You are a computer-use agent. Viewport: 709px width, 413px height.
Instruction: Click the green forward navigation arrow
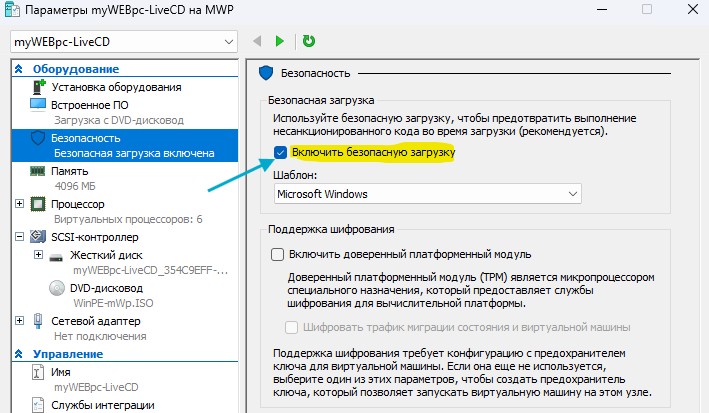280,41
